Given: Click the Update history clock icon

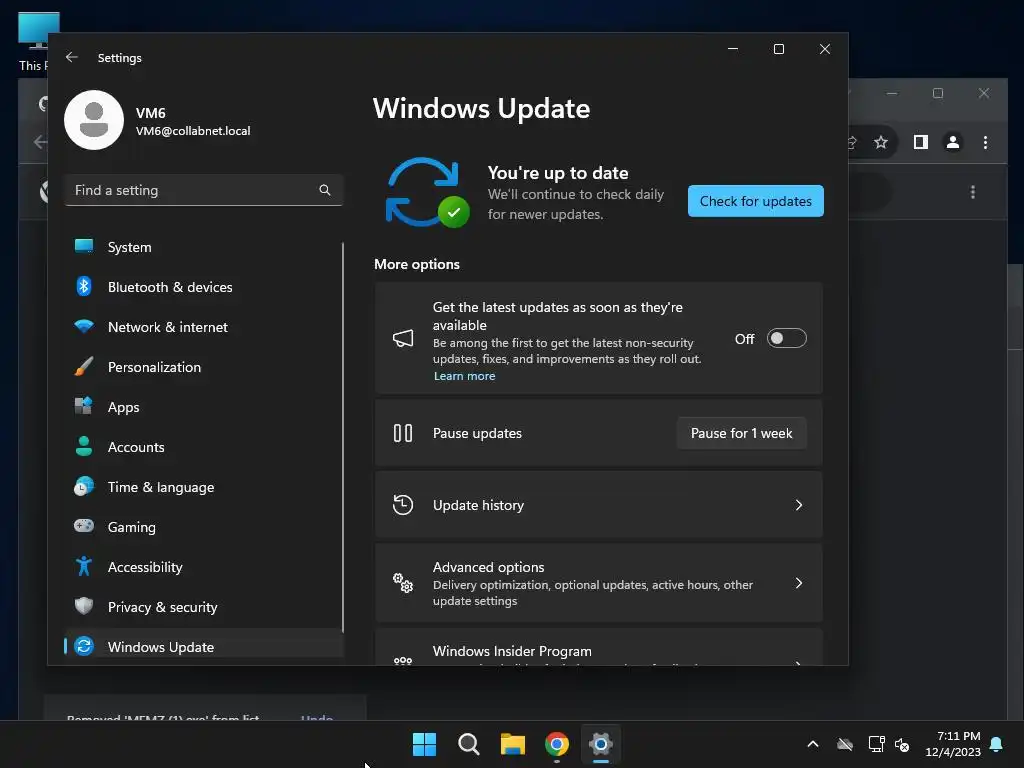Looking at the screenshot, I should (403, 505).
